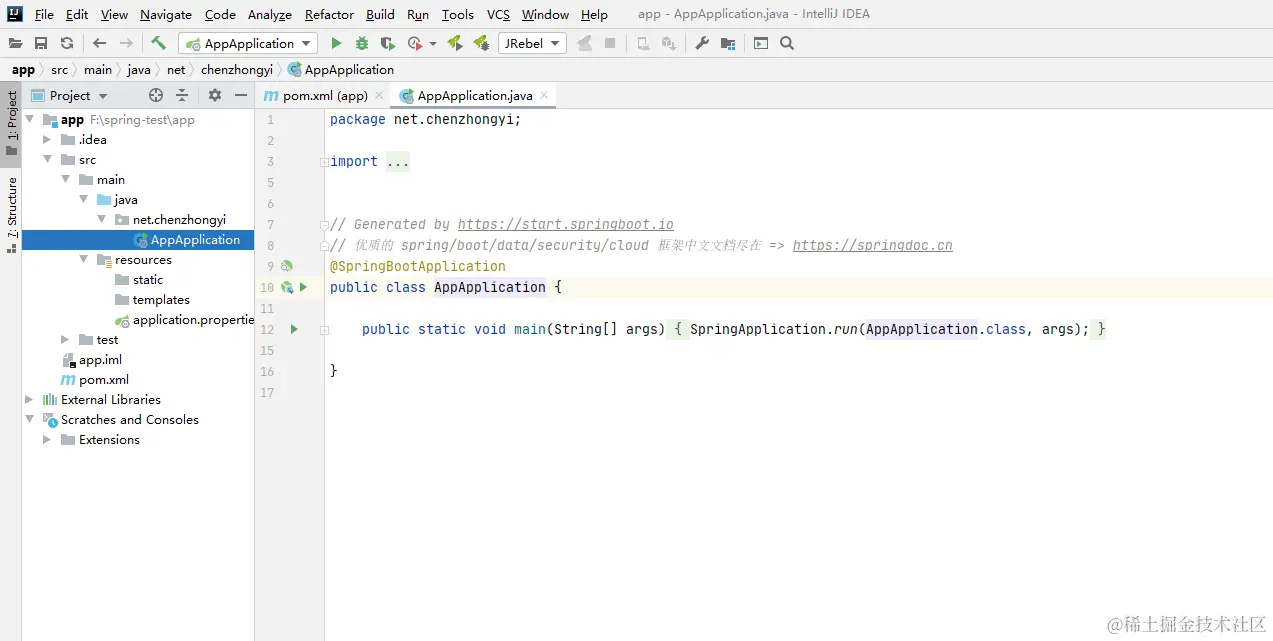
Task: Click the Open folder toolbar icon
Action: point(15,43)
